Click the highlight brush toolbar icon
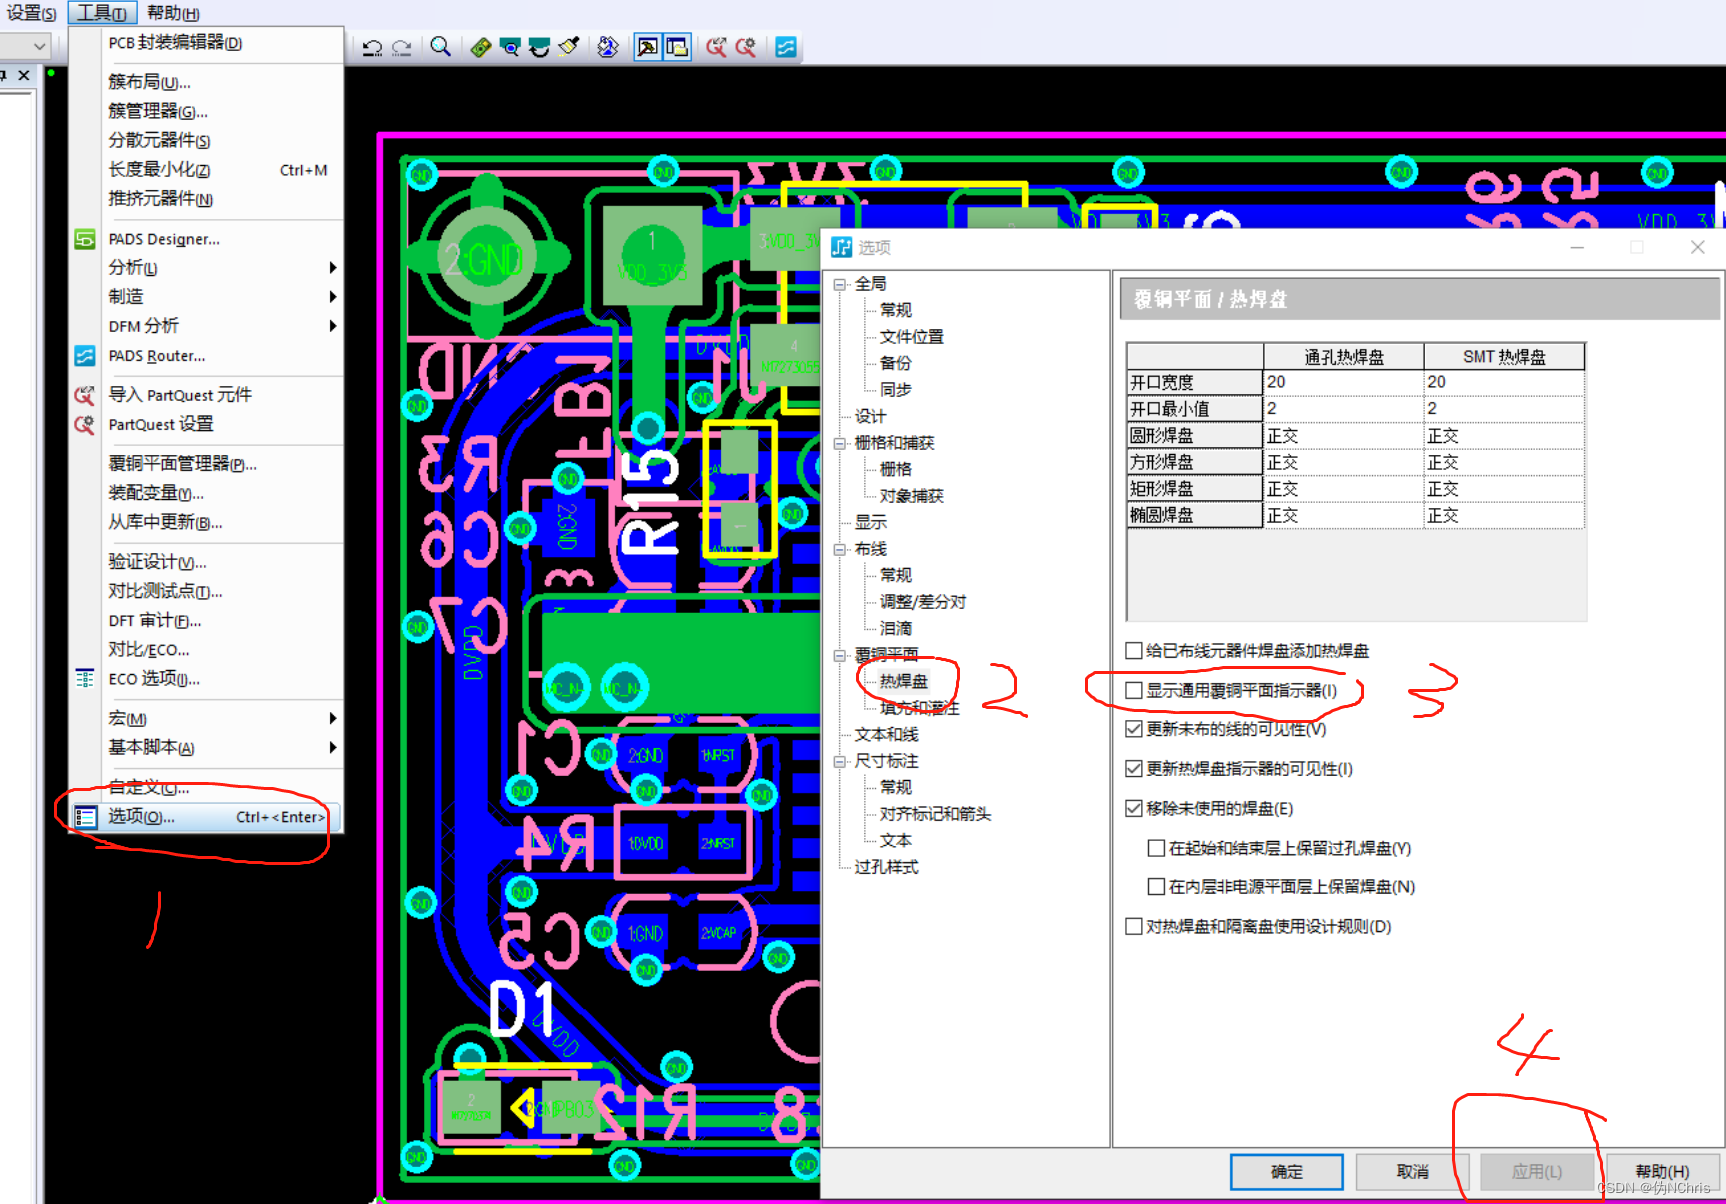 click(569, 47)
